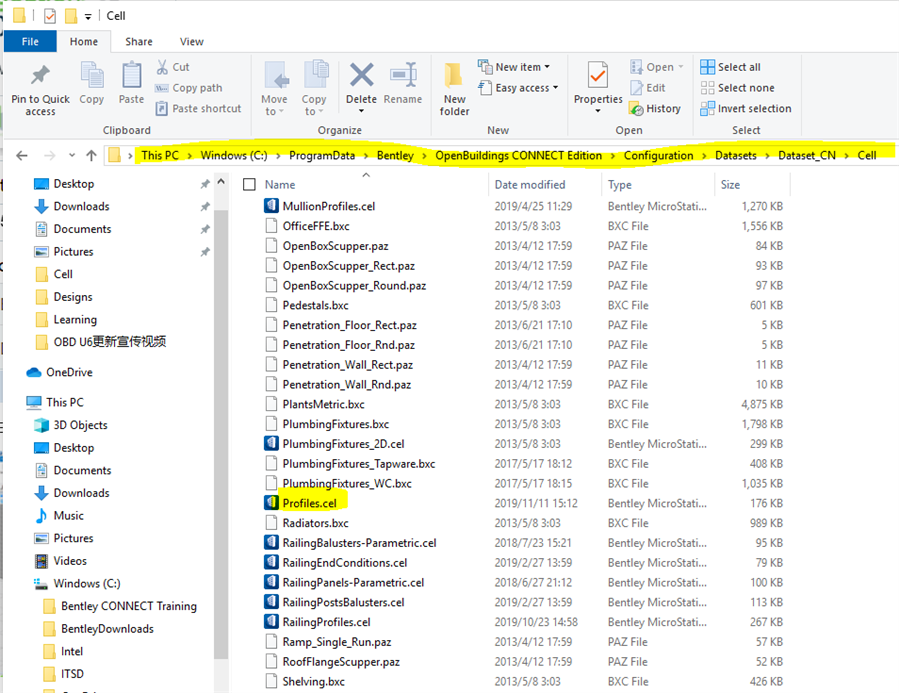The height and width of the screenshot is (693, 899).
Task: Click the Paste clipboard icon
Action: point(131,76)
